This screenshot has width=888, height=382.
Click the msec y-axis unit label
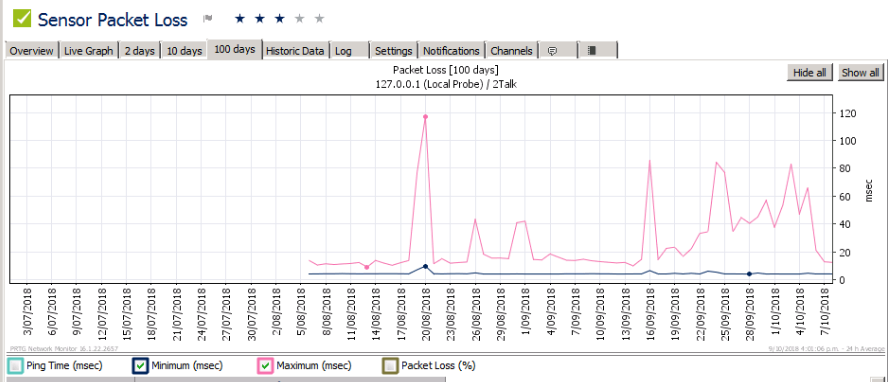pos(870,191)
